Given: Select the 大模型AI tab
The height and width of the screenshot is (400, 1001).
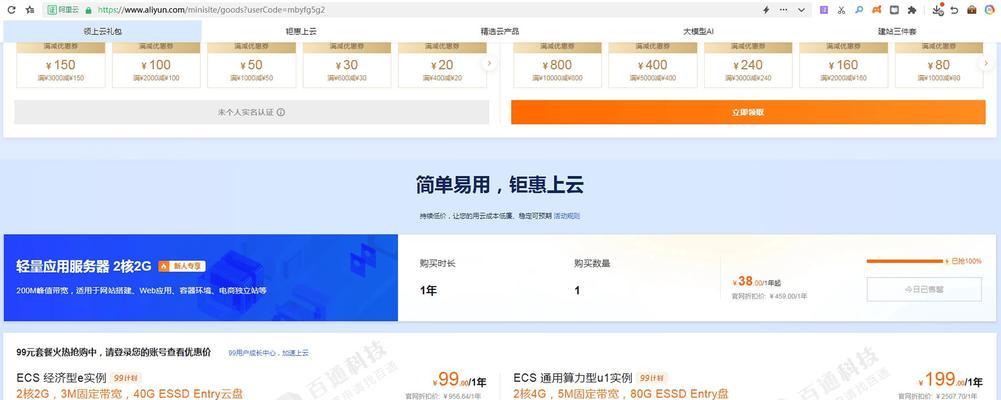Looking at the screenshot, I should click(698, 31).
